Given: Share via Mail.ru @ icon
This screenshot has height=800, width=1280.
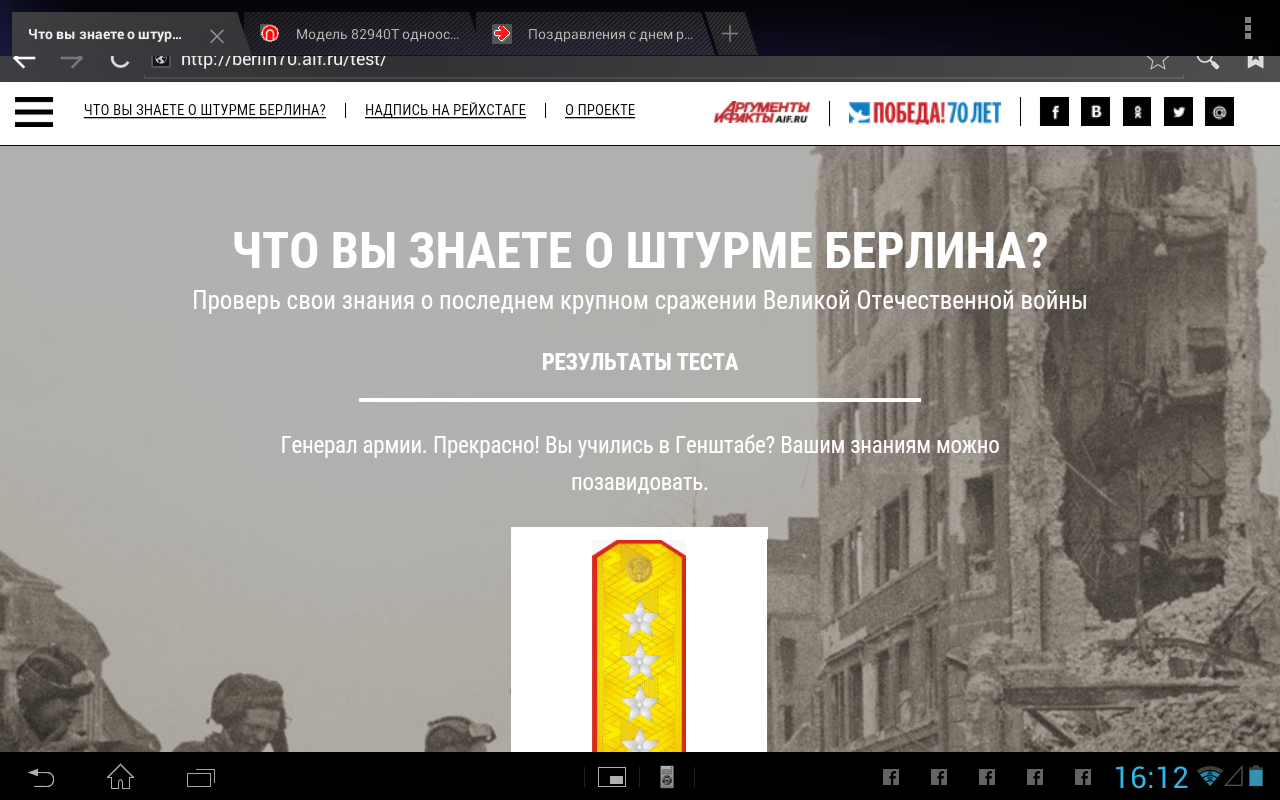Looking at the screenshot, I should click(1219, 111).
